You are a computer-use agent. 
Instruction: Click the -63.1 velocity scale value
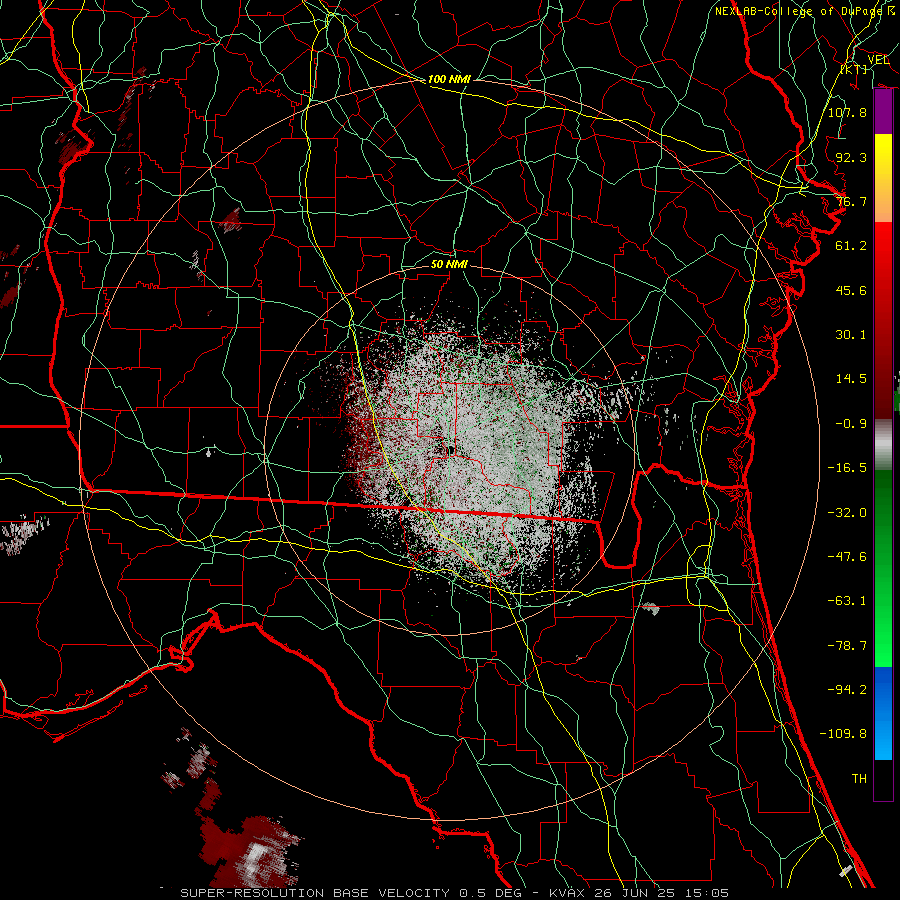pyautogui.click(x=847, y=601)
